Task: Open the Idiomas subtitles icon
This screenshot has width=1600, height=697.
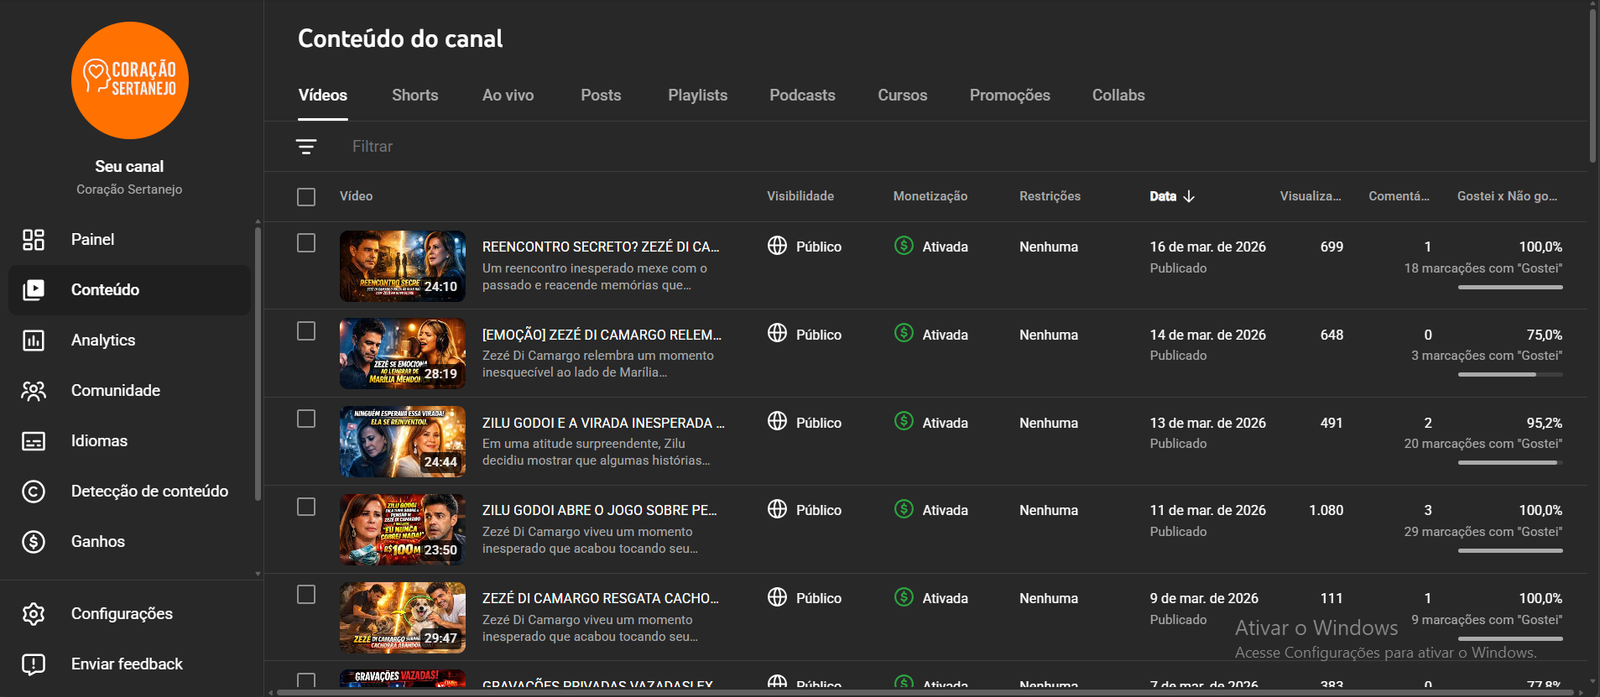Action: (34, 441)
